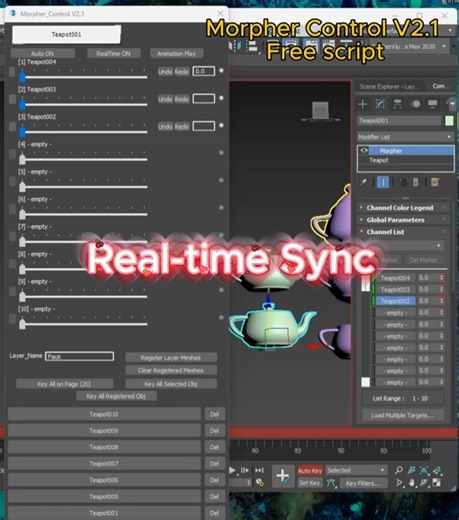Select the Field-of-View navigation tool
This screenshot has height=520, width=459.
(399, 483)
